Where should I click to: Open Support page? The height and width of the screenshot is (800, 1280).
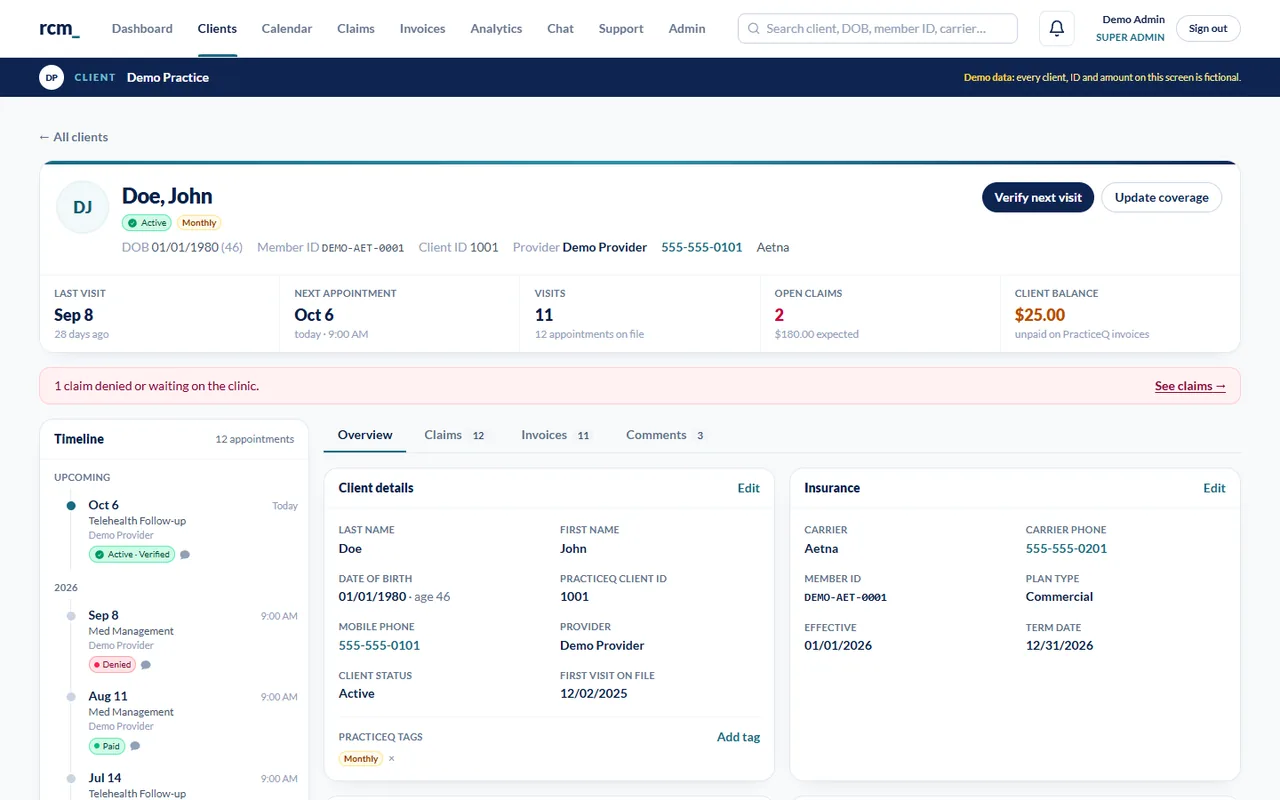pyautogui.click(x=621, y=28)
